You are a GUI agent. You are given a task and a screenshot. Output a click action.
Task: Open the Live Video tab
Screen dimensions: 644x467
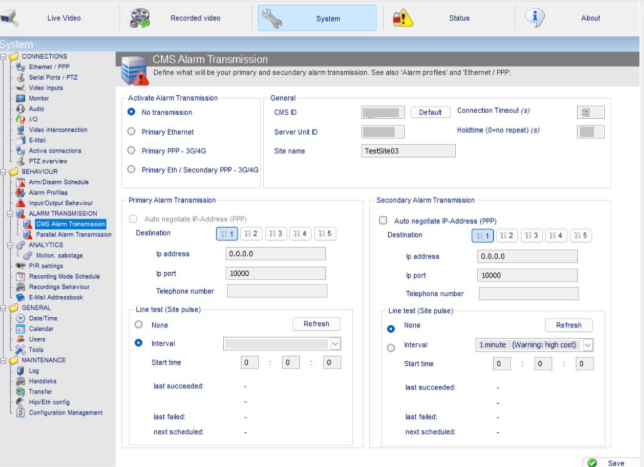58,18
